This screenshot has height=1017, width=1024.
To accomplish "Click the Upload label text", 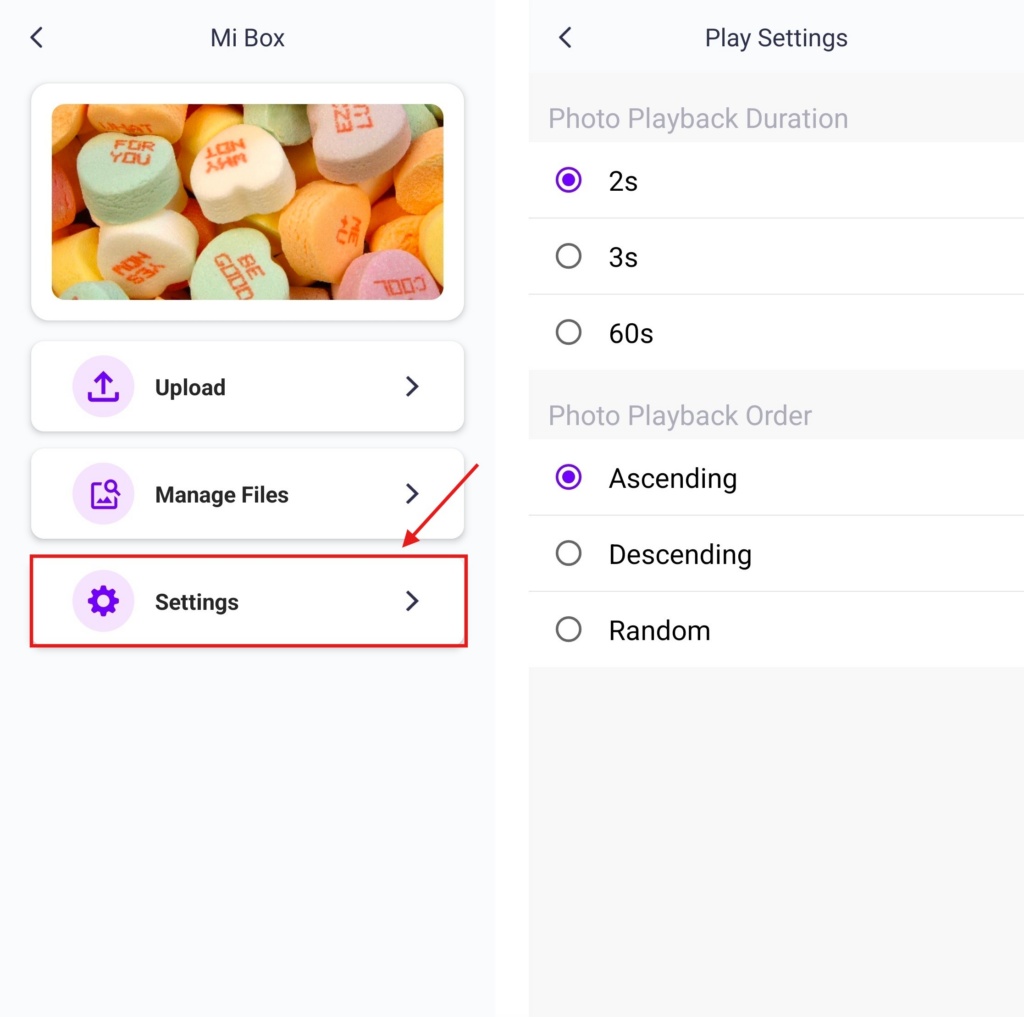I will point(190,387).
